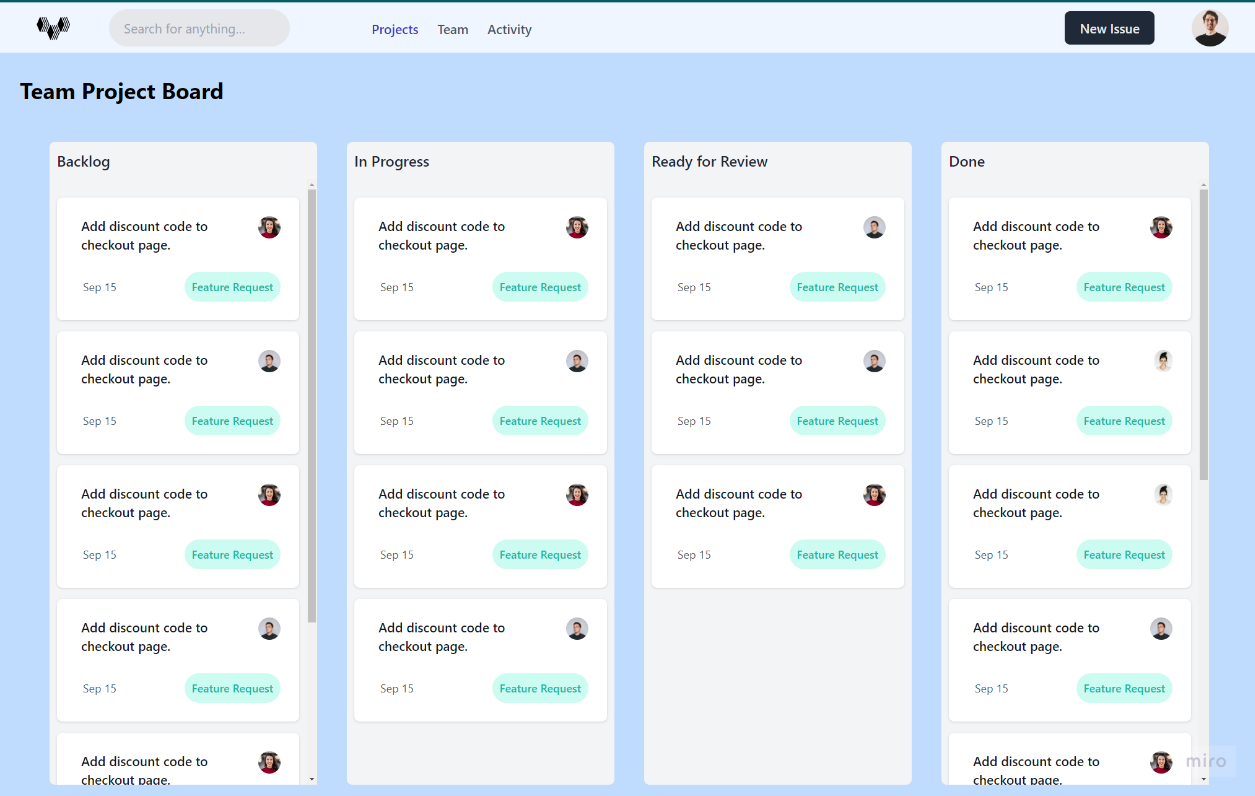Viewport: 1255px width, 796px height.
Task: Click Sep 15 date on third Done card
Action: click(x=992, y=555)
